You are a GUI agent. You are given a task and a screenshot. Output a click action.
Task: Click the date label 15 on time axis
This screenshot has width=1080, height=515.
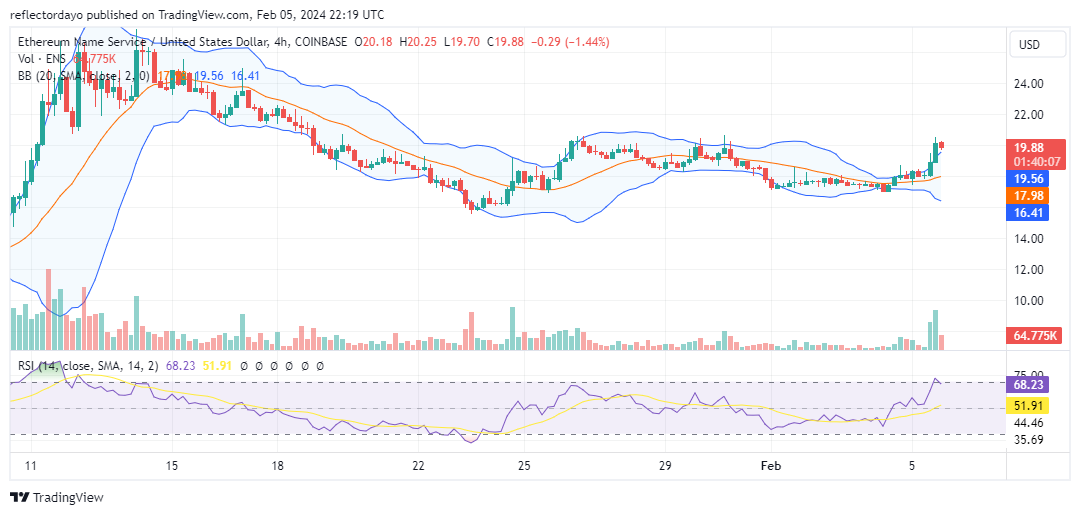(x=172, y=465)
